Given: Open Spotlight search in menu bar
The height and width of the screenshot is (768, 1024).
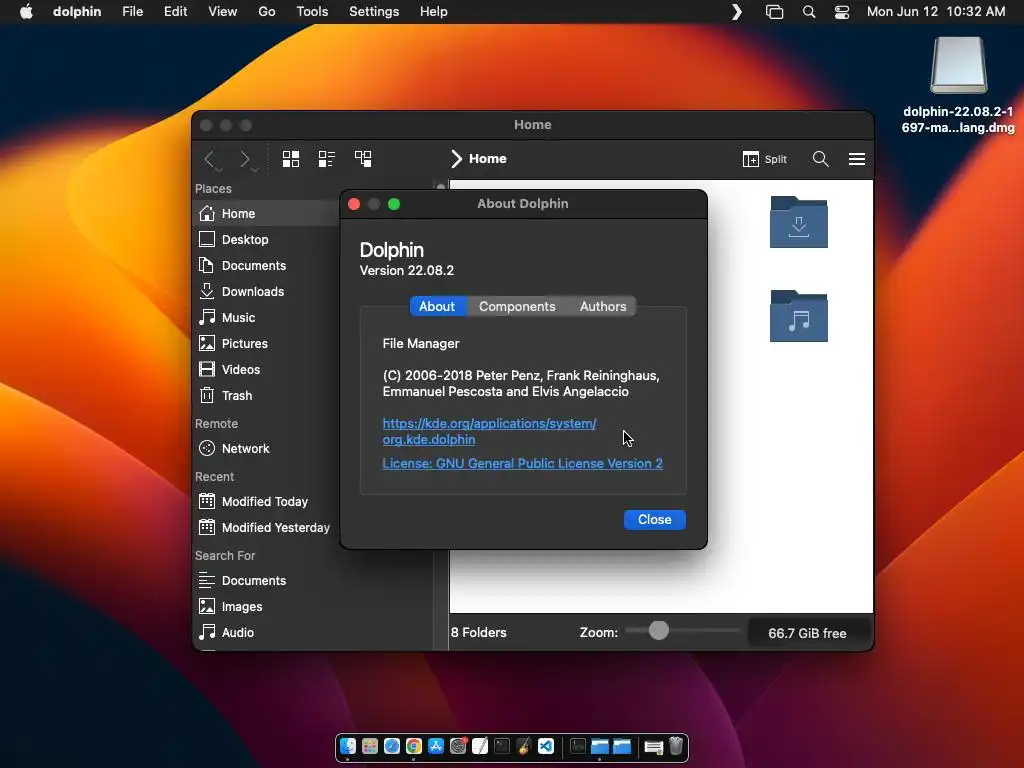Looking at the screenshot, I should tap(808, 12).
